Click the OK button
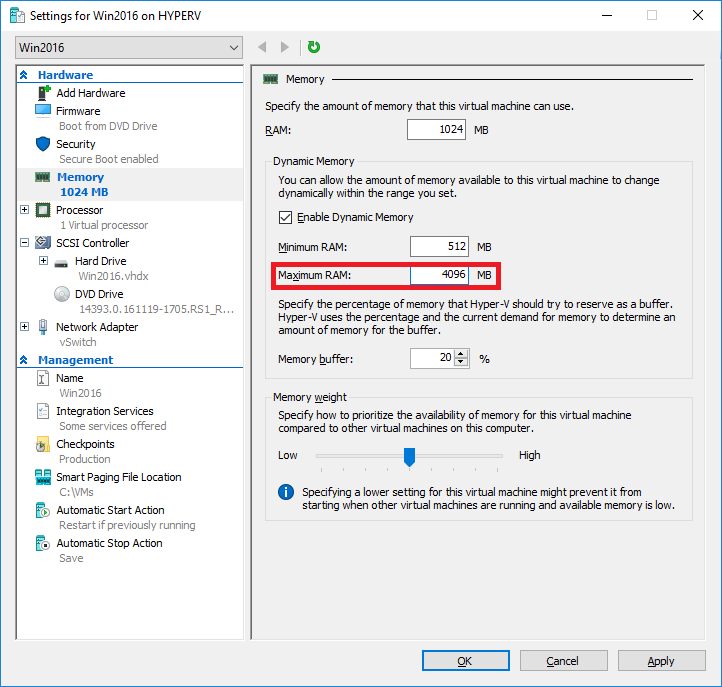722x687 pixels. pos(466,661)
